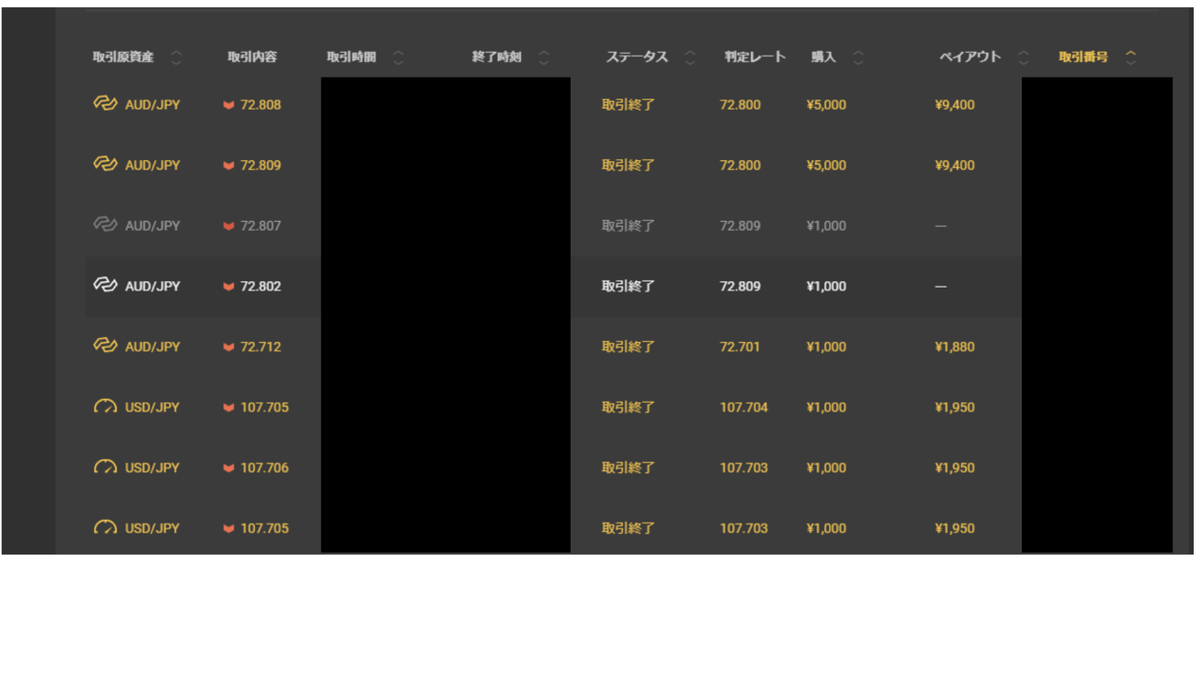Click the AUD/JPY icon beside trade price 72.809
Image resolution: width=1200 pixels, height=675 pixels.
(105, 165)
